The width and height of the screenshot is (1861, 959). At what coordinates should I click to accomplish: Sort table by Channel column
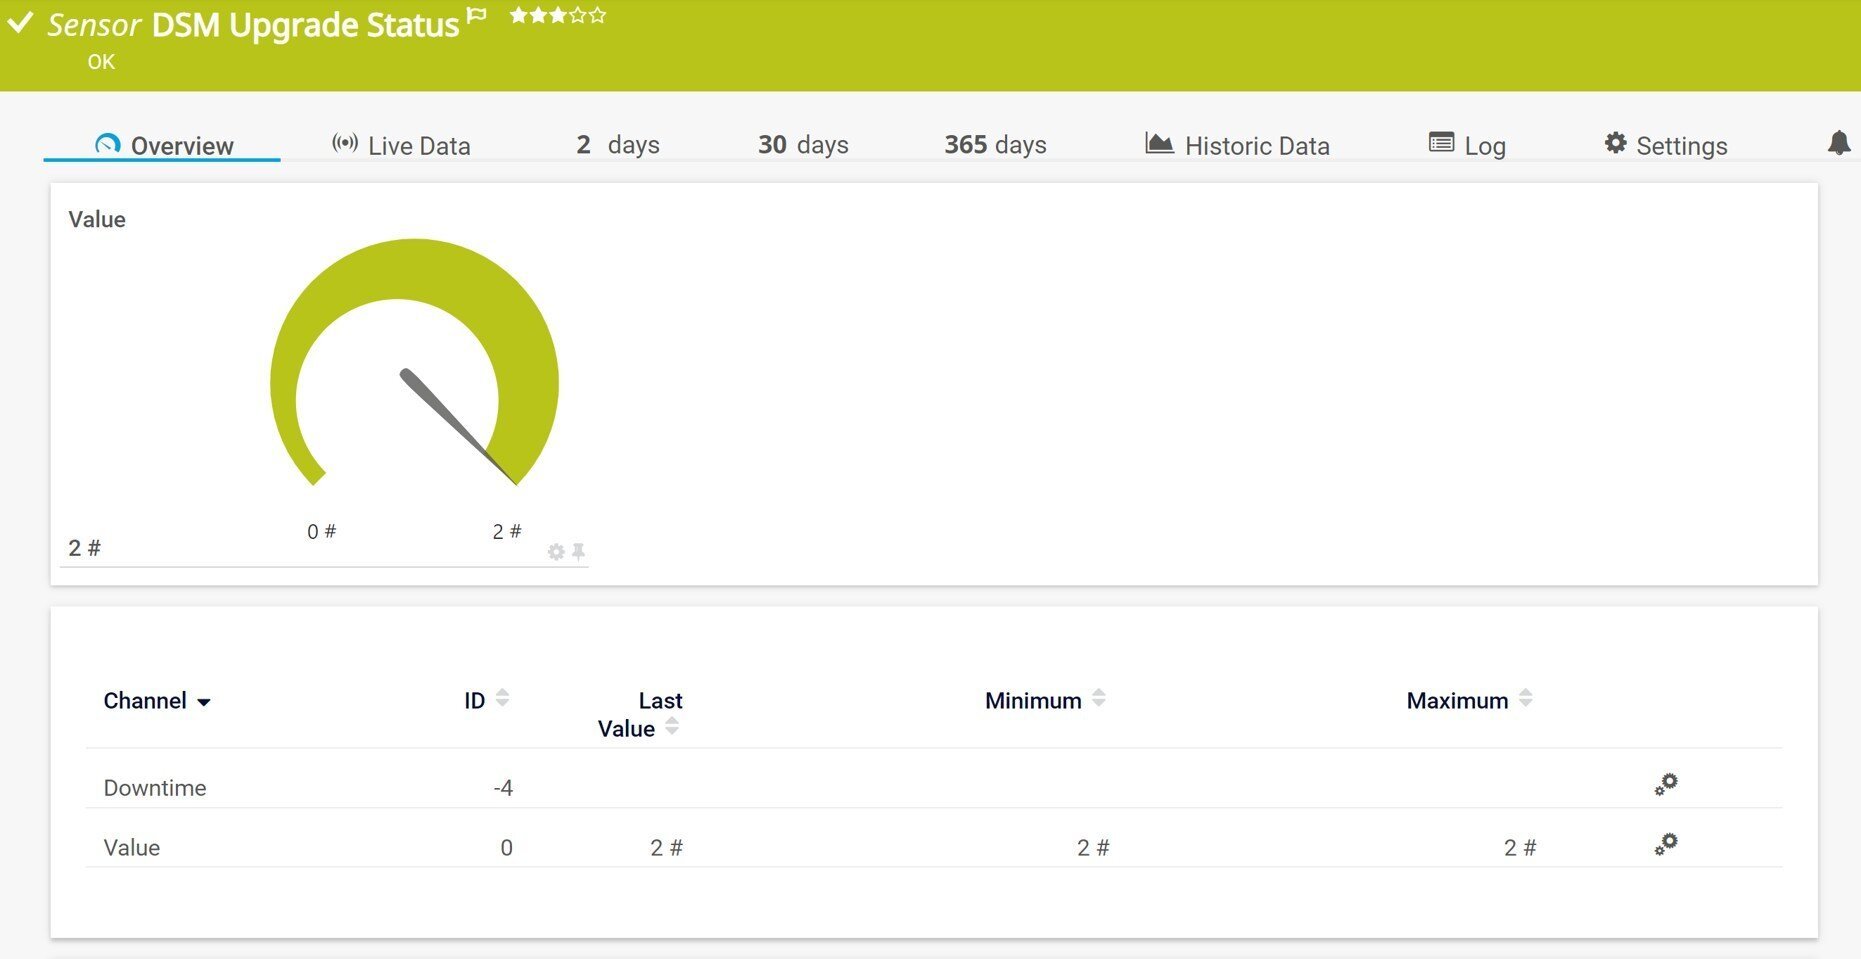pyautogui.click(x=157, y=701)
